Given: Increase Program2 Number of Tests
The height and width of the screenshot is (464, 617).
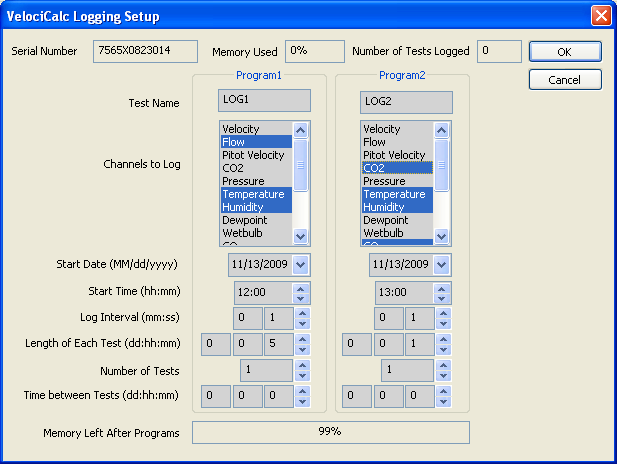Looking at the screenshot, I should (443, 366).
